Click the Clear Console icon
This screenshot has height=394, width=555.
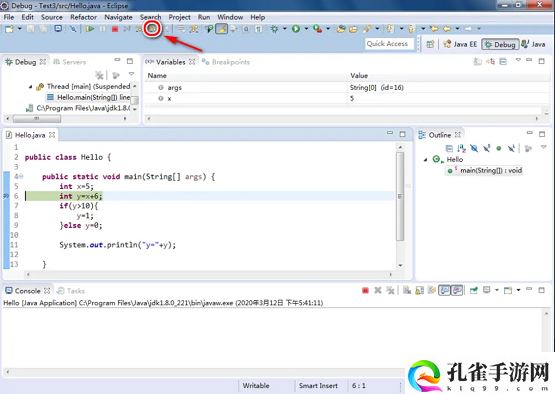(x=407, y=291)
